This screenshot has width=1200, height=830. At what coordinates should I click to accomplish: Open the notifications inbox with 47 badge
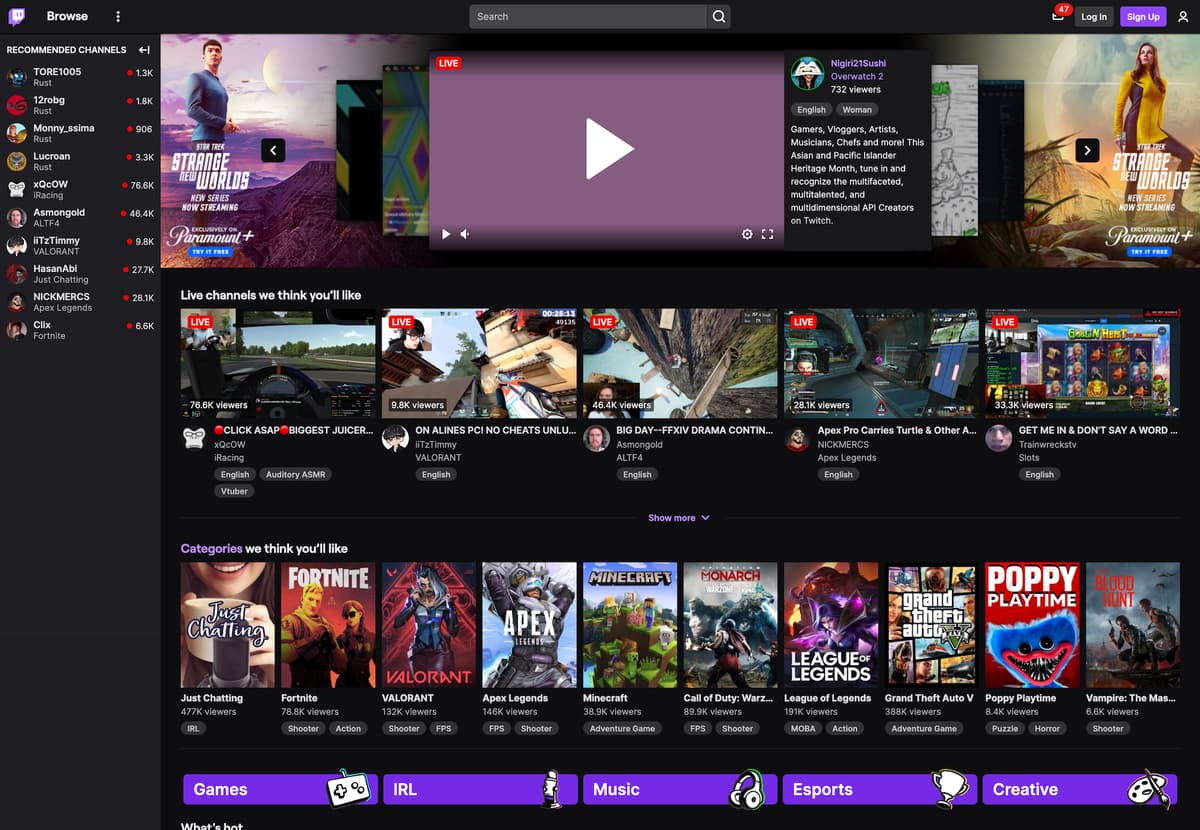1058,16
